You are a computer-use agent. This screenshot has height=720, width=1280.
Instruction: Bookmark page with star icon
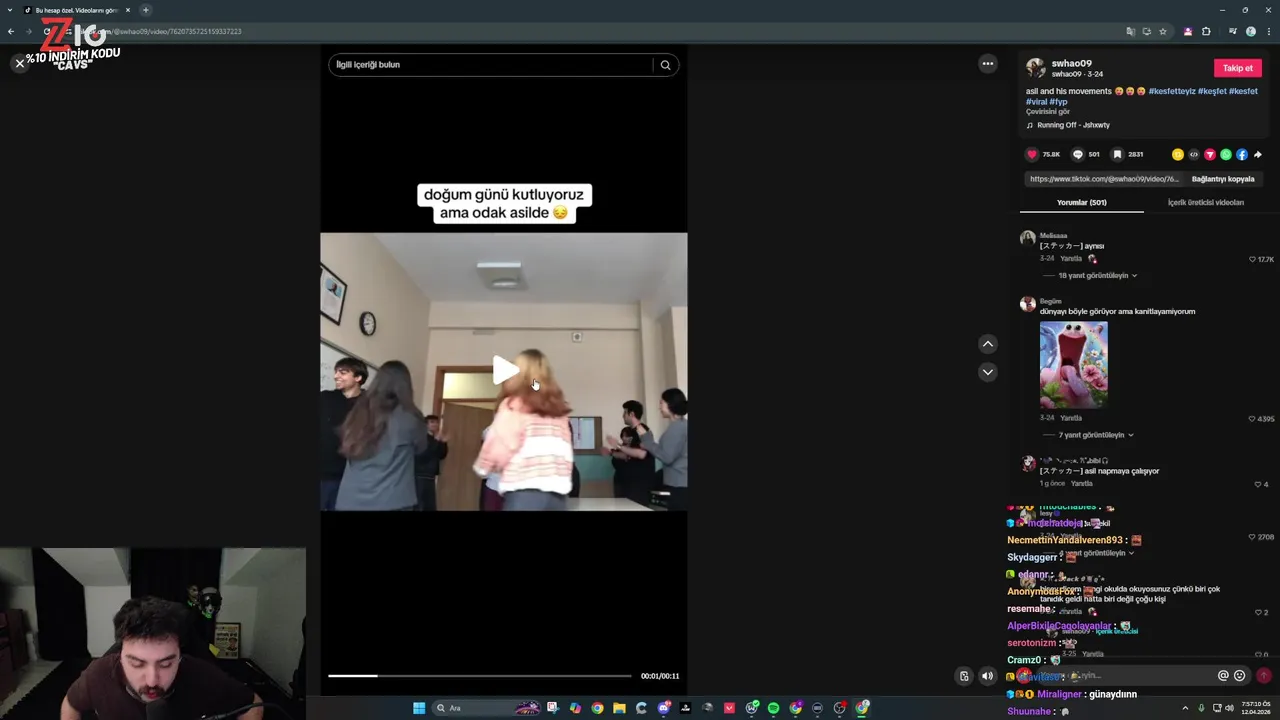(1163, 31)
